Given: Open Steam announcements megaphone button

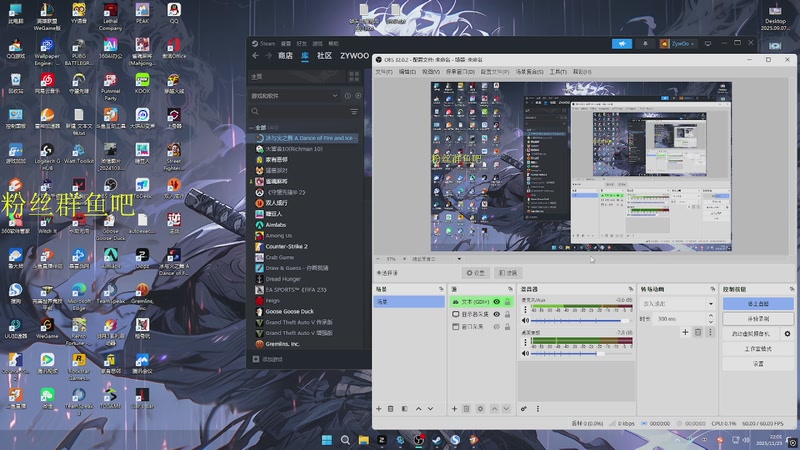Looking at the screenshot, I should pos(622,44).
